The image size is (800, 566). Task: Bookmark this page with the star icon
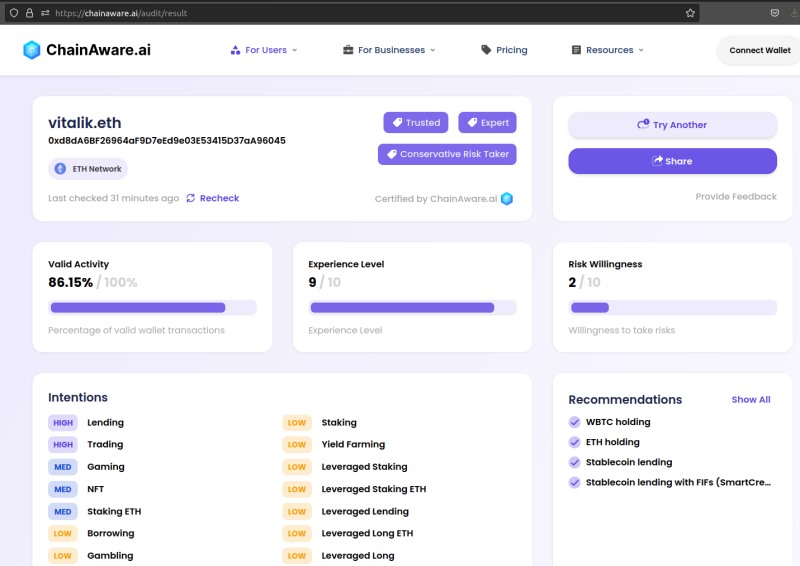(690, 13)
